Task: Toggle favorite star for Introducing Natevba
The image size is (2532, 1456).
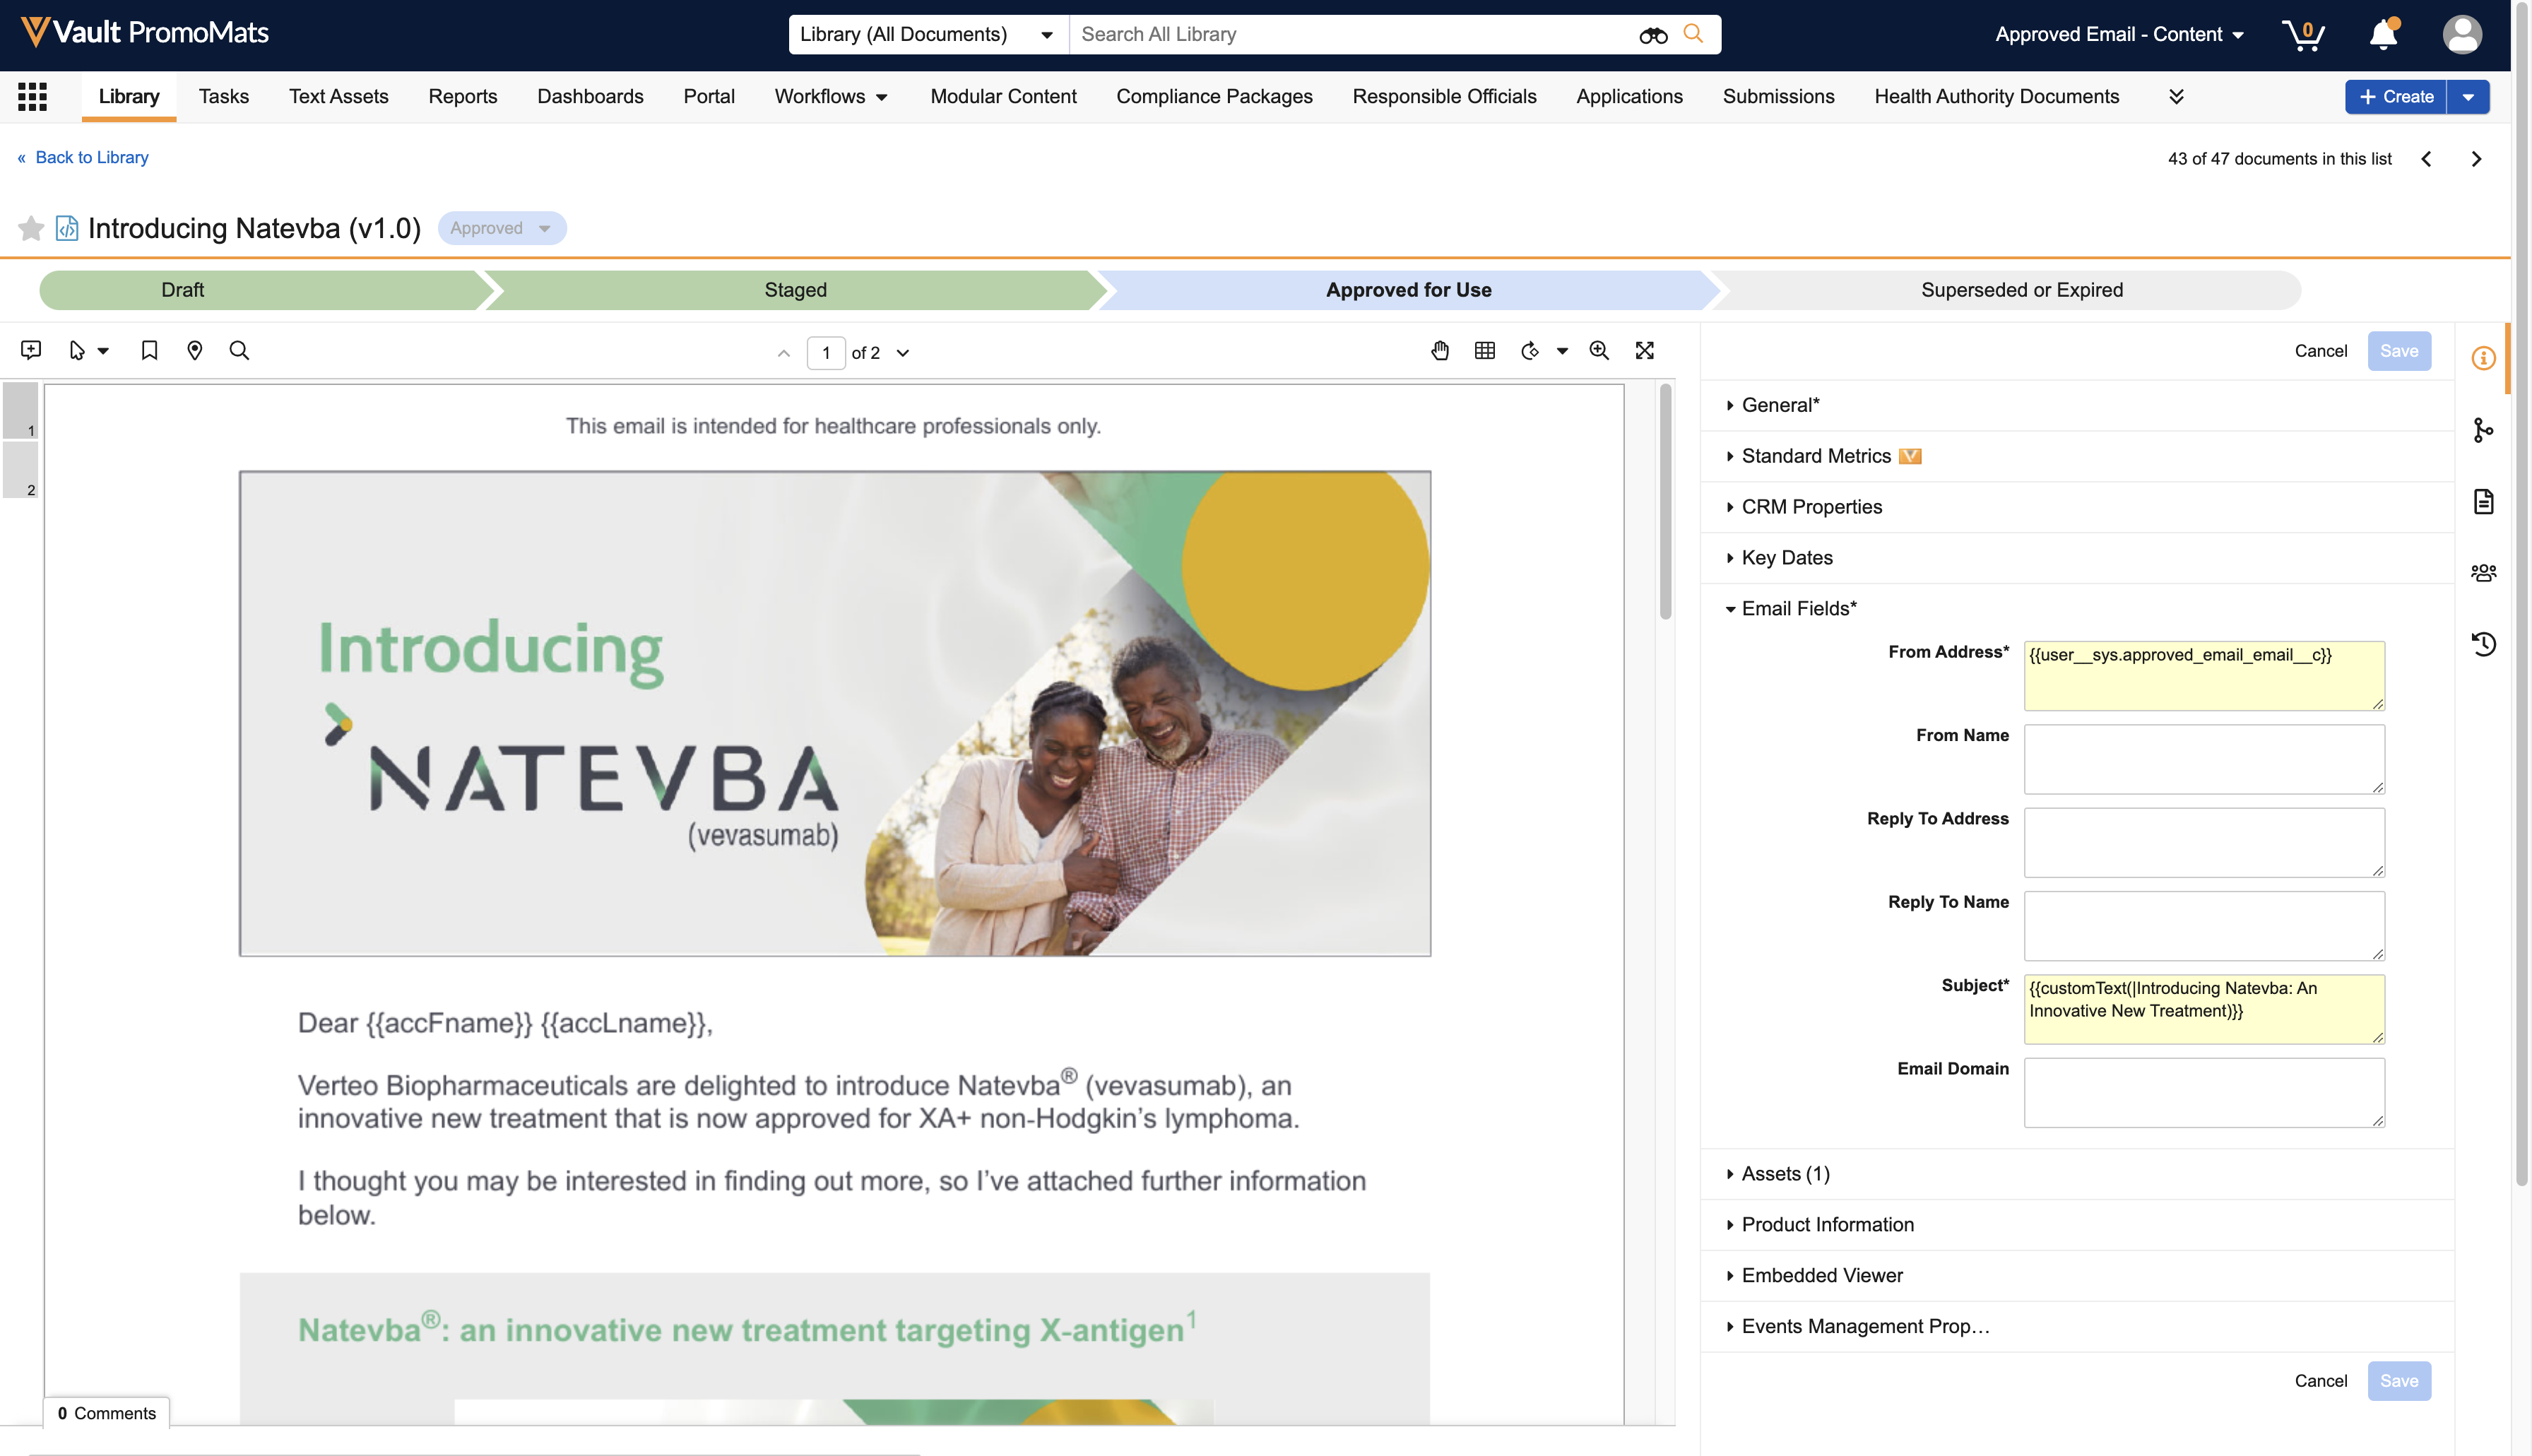Action: pos(31,228)
